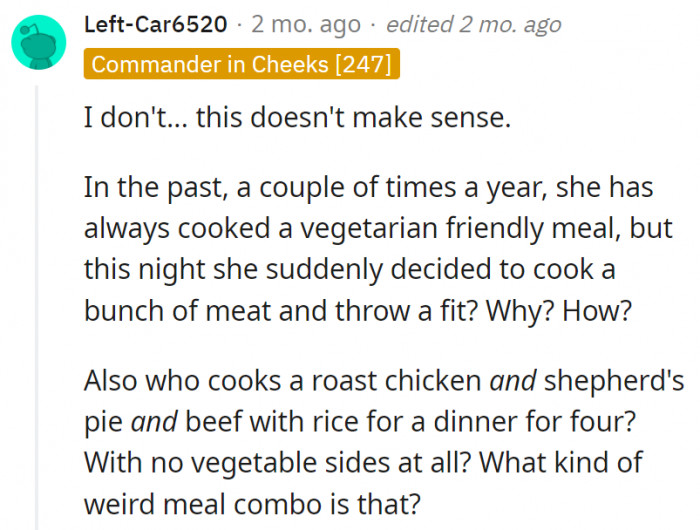Collapse the comment using the vertical thread line
Screen dimensions: 700x530
click(x=39, y=300)
